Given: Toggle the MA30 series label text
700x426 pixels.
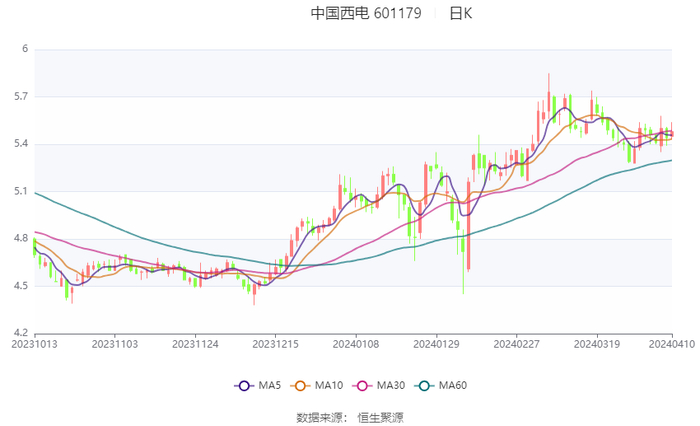Looking at the screenshot, I should [393, 386].
